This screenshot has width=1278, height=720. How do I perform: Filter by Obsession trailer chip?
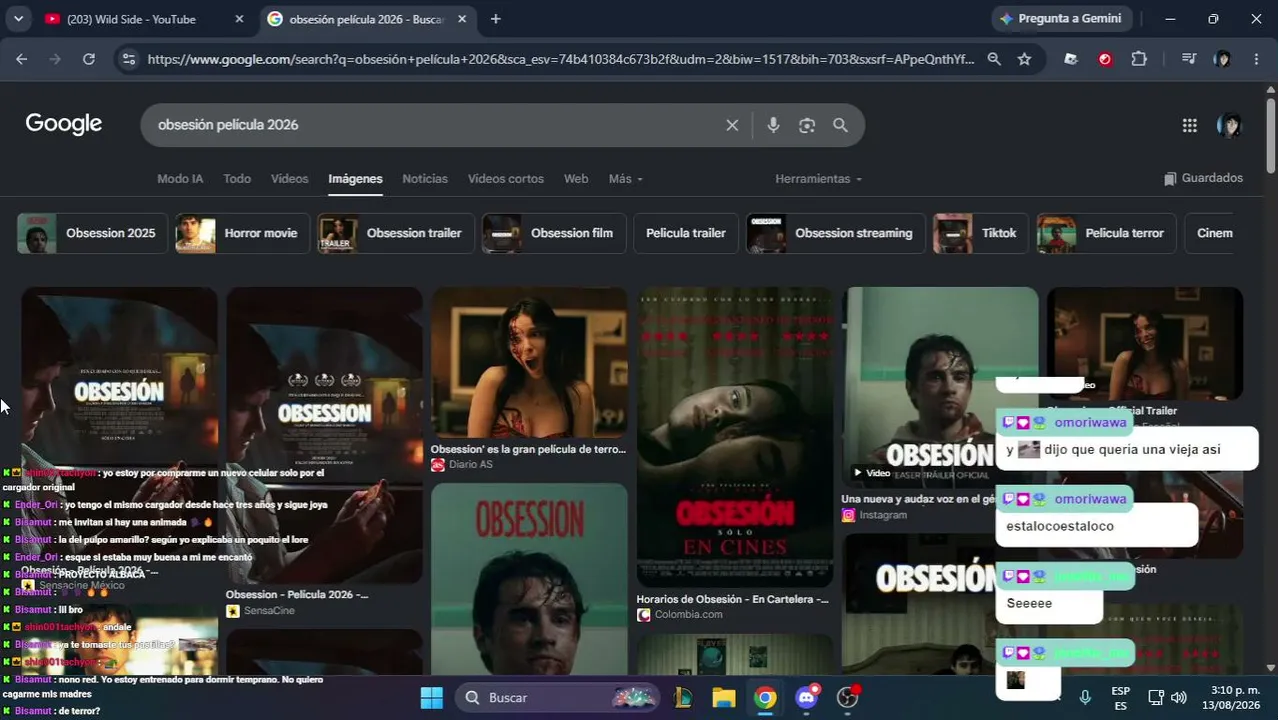coord(394,233)
